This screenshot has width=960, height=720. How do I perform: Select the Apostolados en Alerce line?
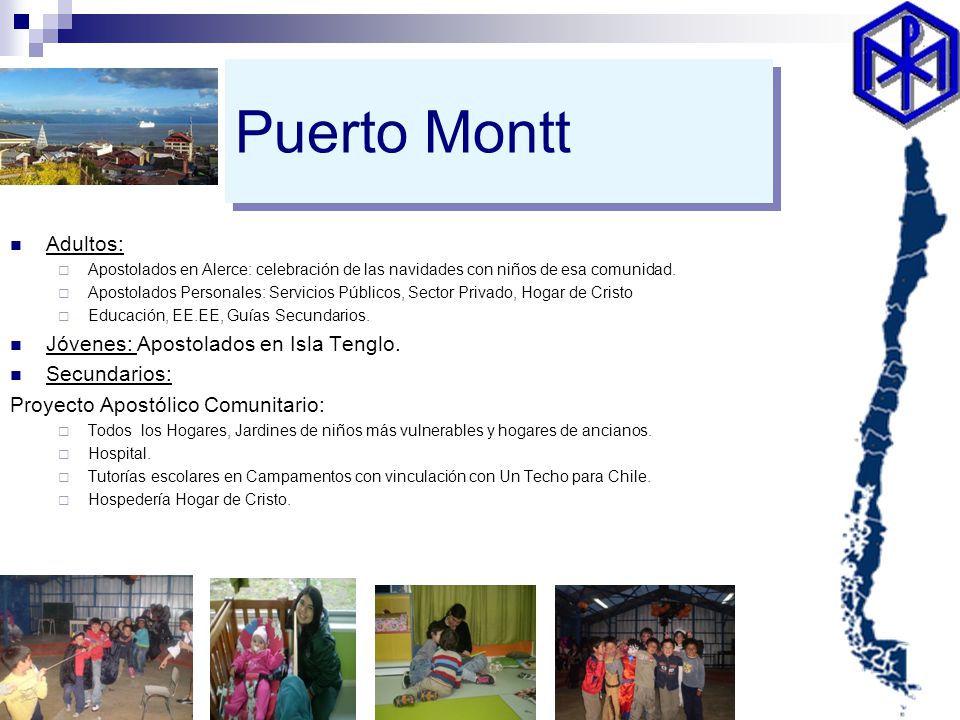(x=381, y=269)
